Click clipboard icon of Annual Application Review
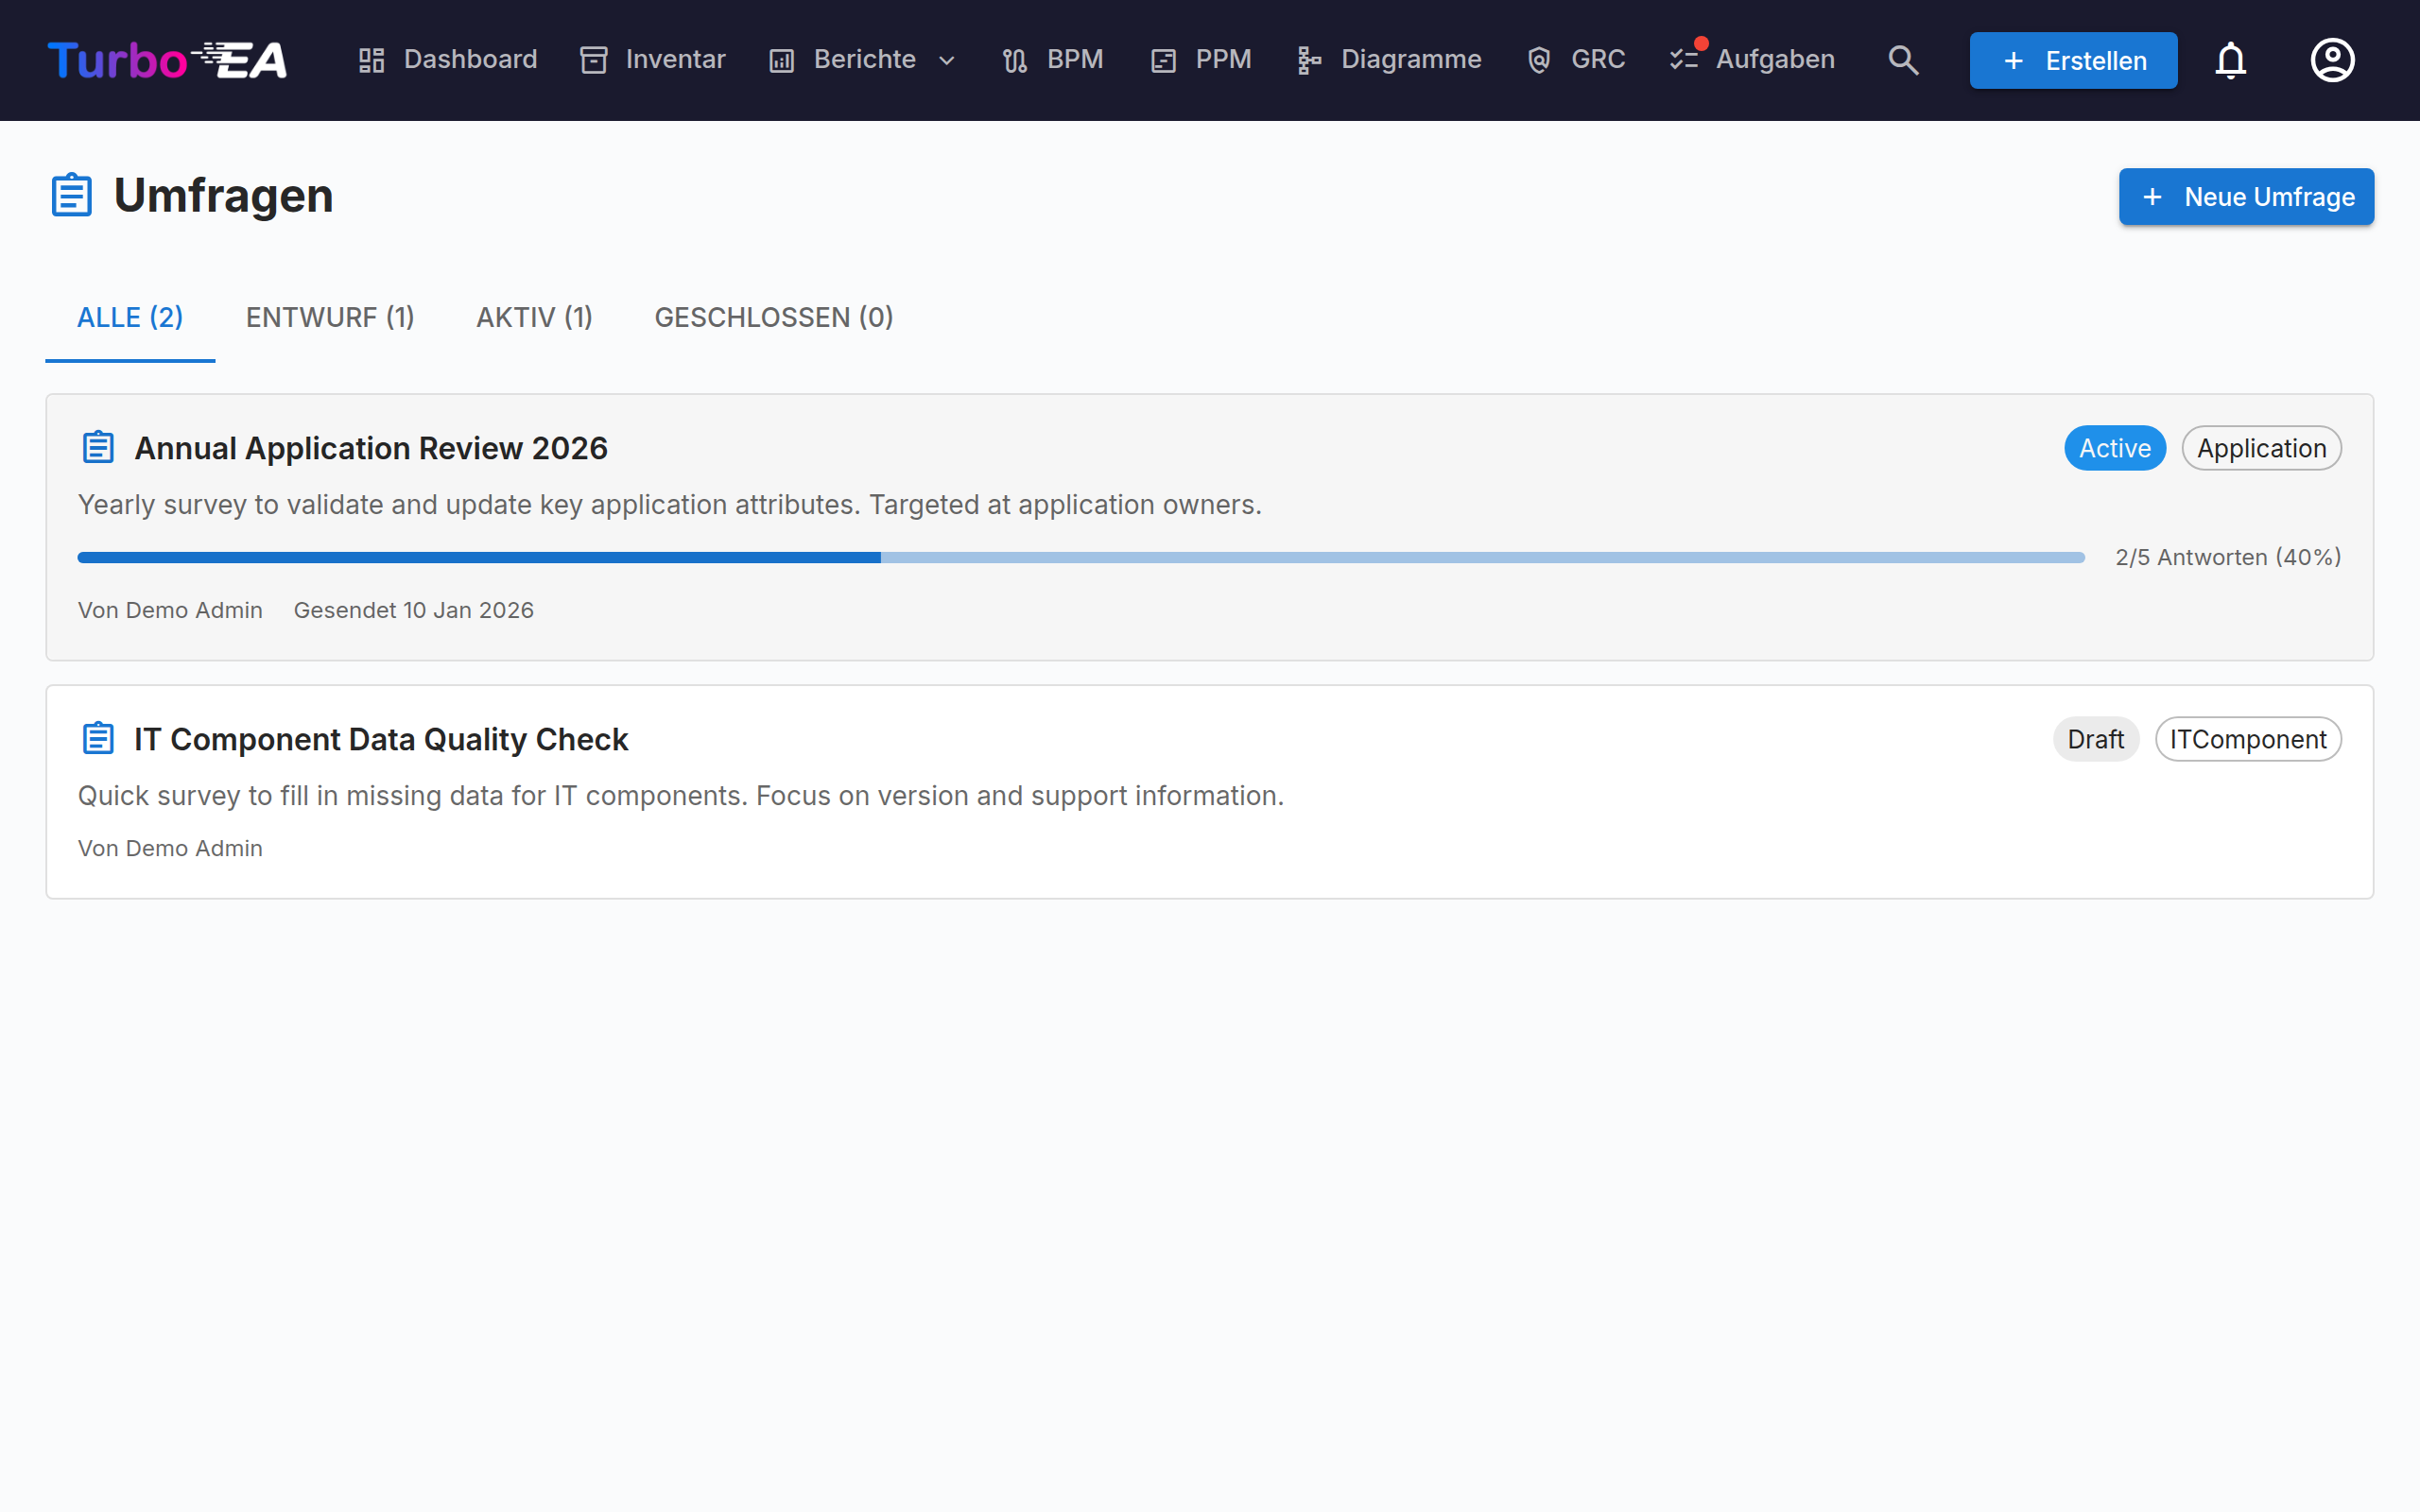 98,448
